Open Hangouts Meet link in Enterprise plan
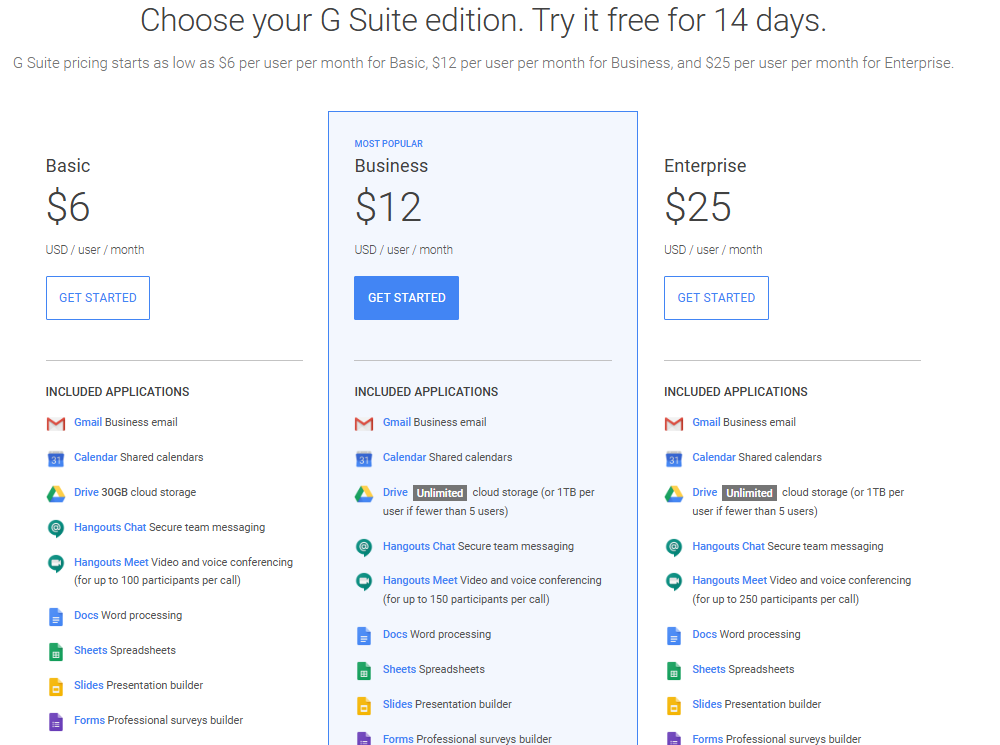The height and width of the screenshot is (745, 1000). click(x=730, y=580)
